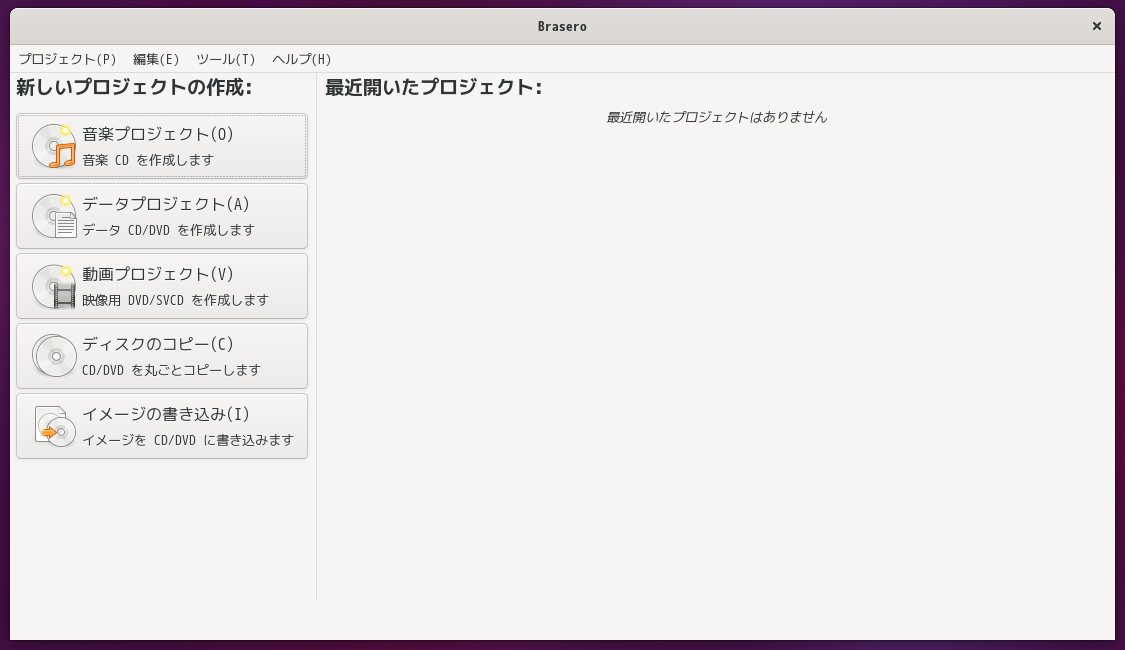The height and width of the screenshot is (650, 1125).
Task: Choose イメージの書き込み(I) to burn image
Action: tap(162, 426)
